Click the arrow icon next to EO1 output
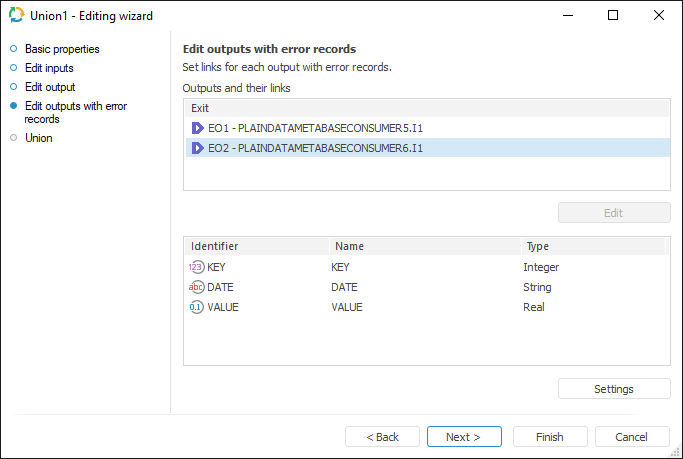Viewport: 683px width, 459px height. point(198,128)
